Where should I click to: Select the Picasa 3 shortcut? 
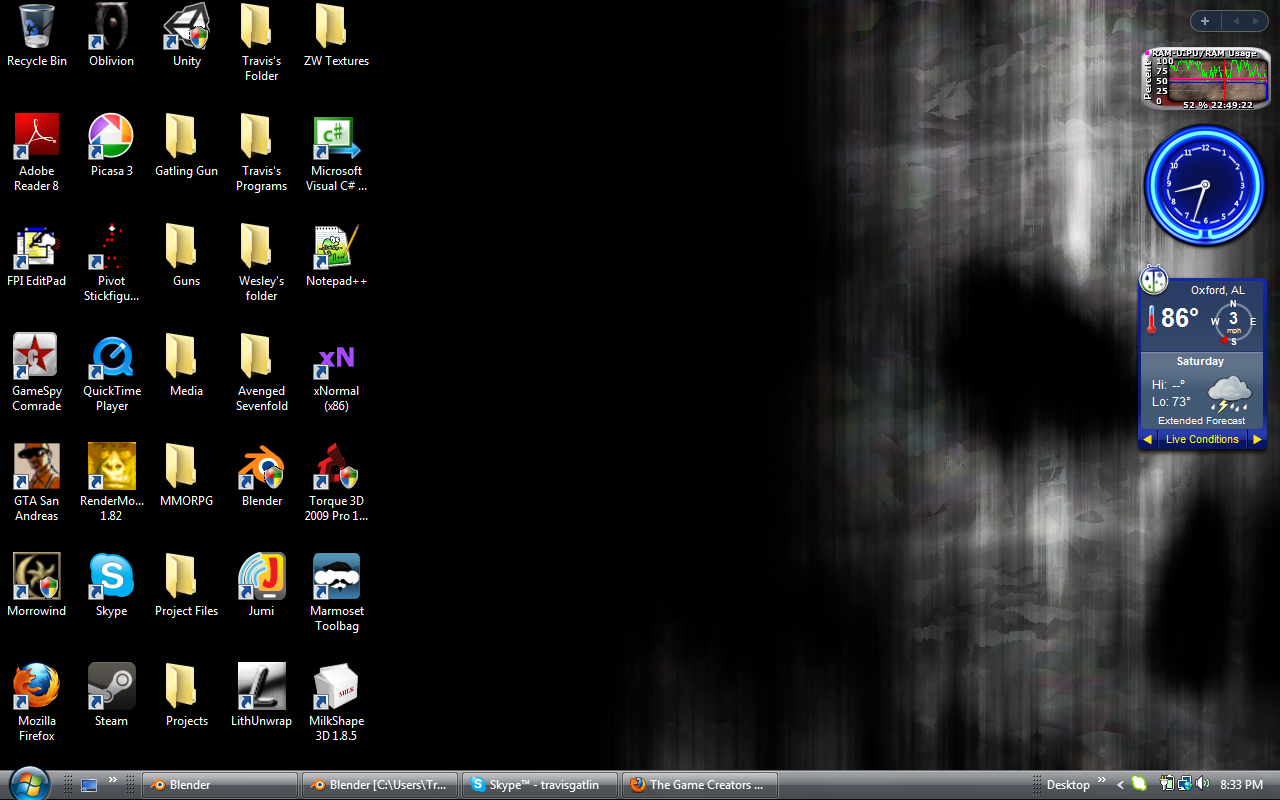[111, 145]
